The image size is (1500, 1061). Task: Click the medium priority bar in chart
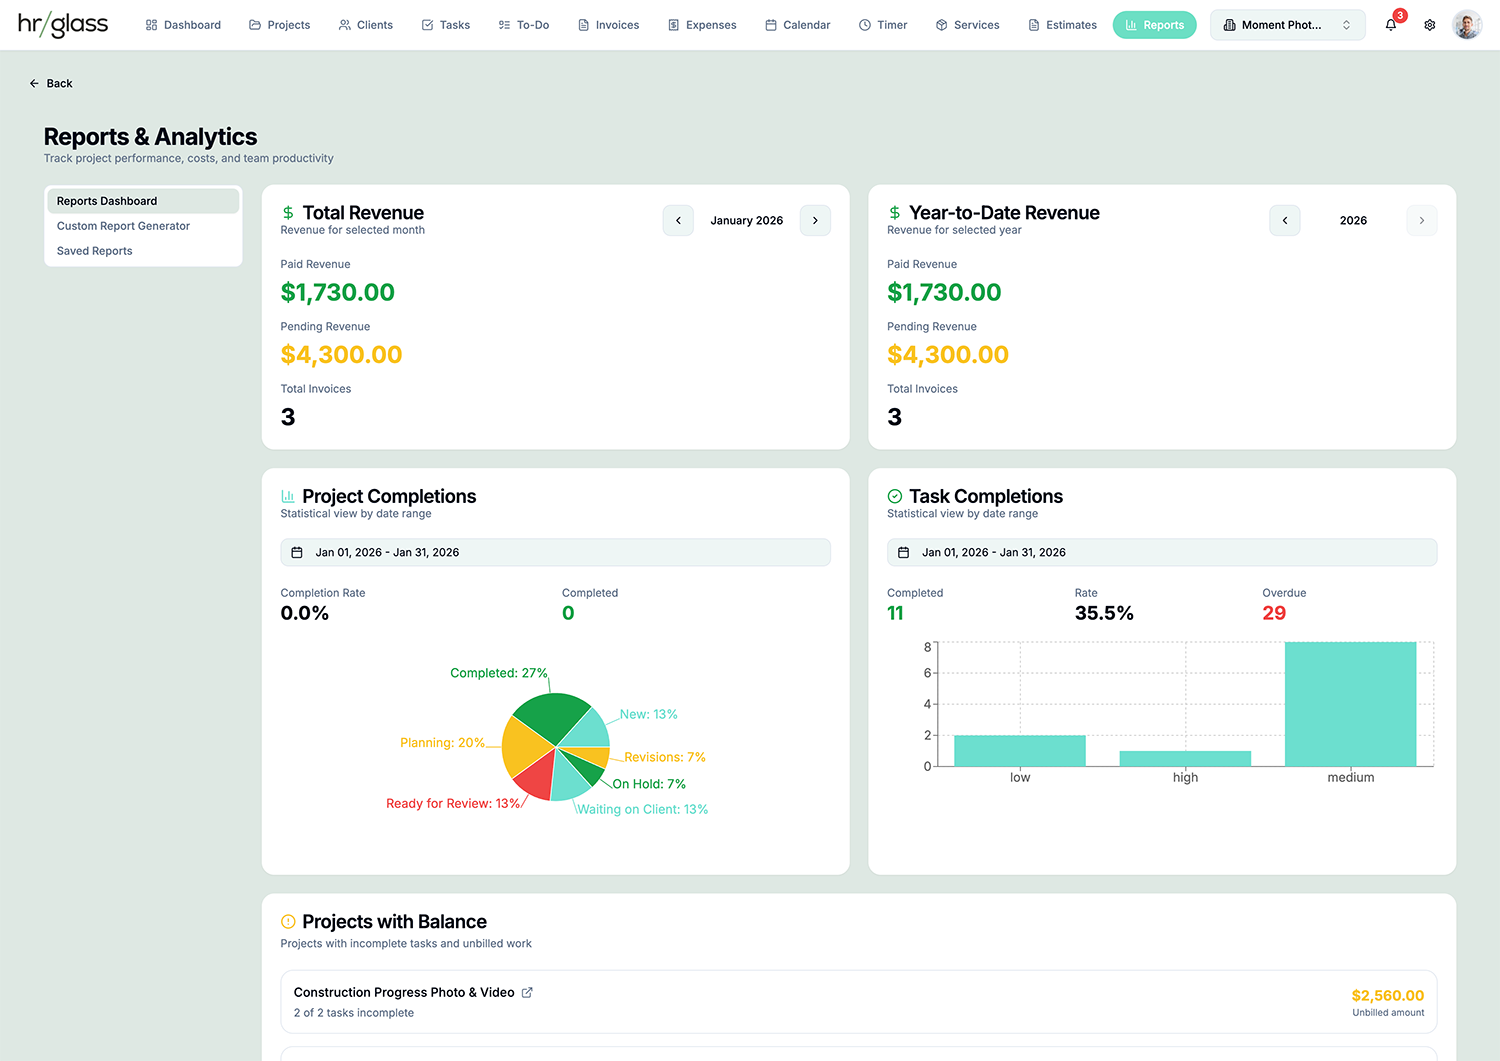pos(1350,704)
